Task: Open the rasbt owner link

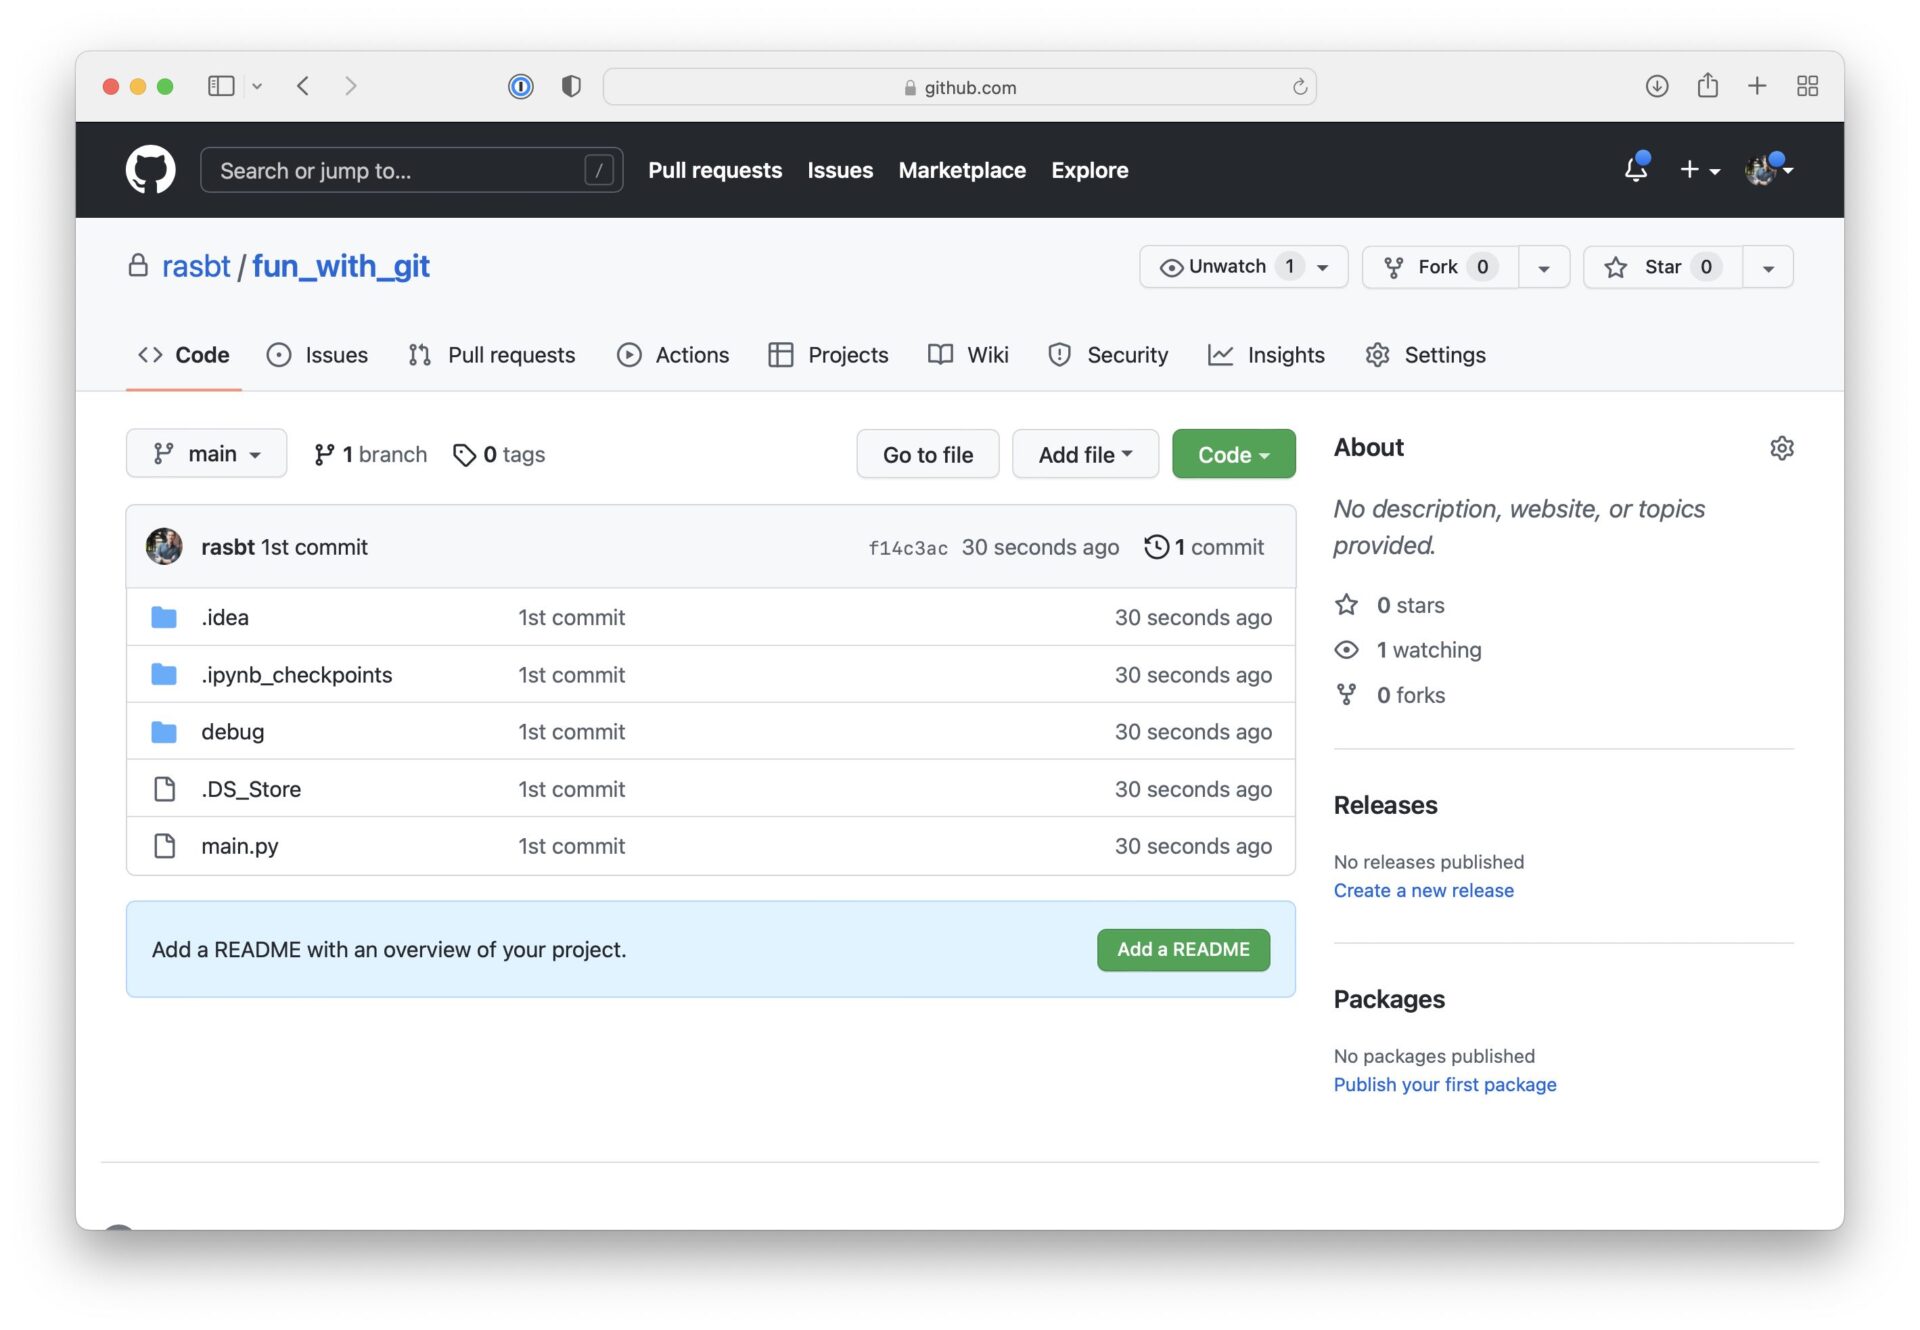Action: 196,267
